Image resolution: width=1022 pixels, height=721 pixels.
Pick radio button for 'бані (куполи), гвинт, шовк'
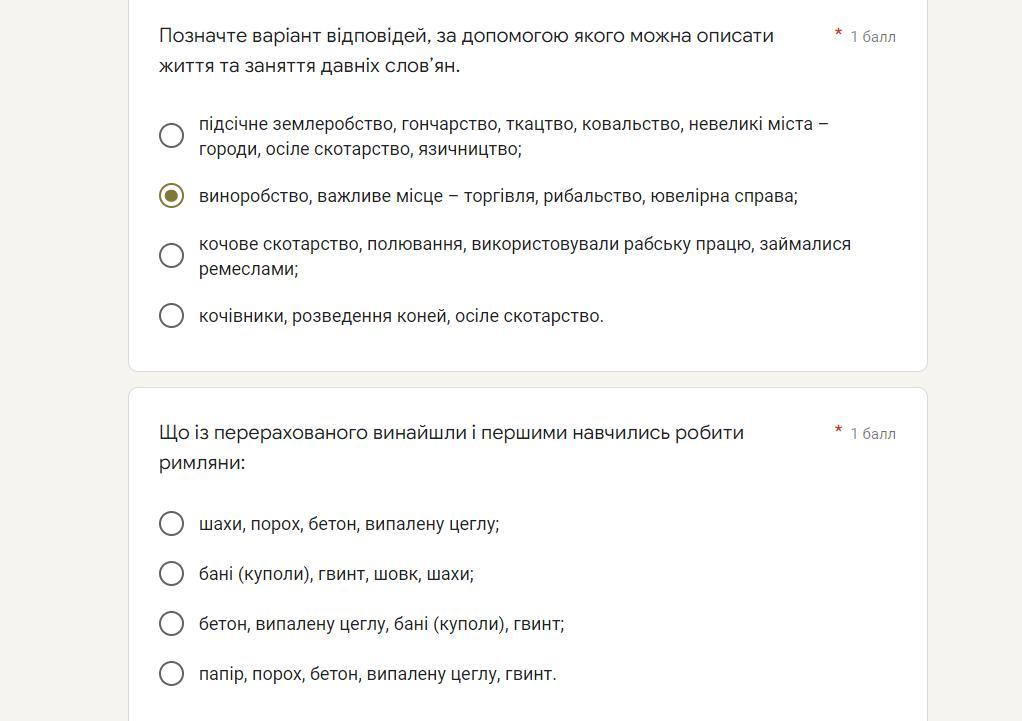pos(171,574)
